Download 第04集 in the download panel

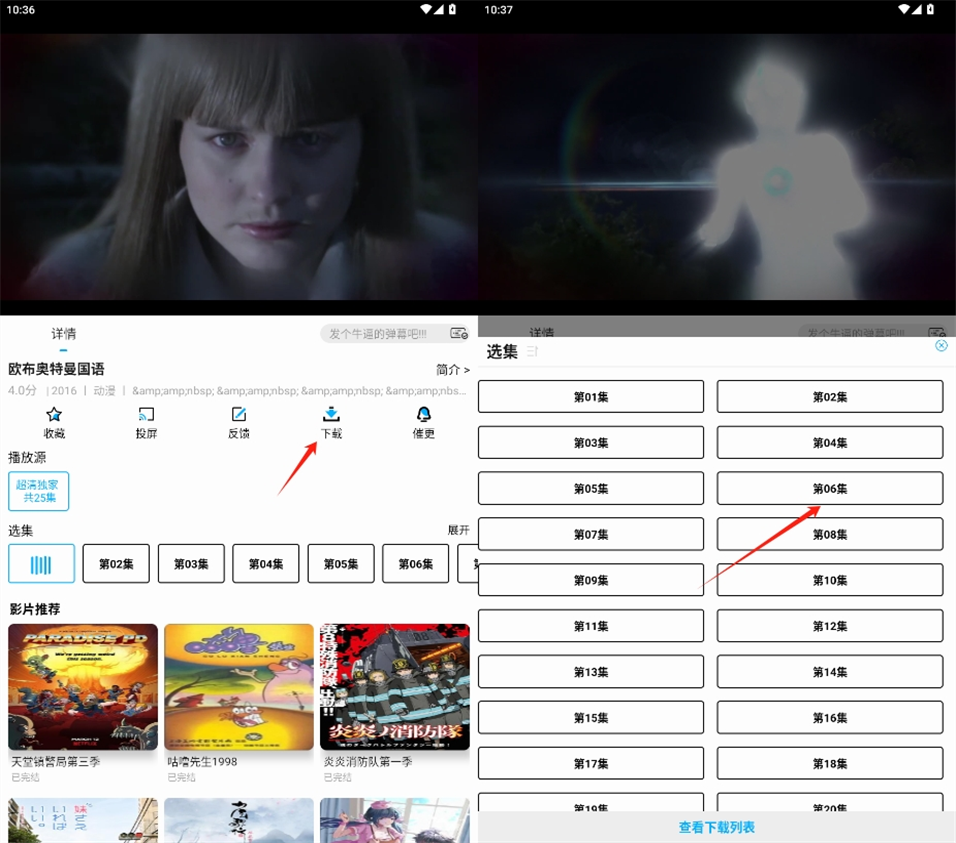point(830,443)
